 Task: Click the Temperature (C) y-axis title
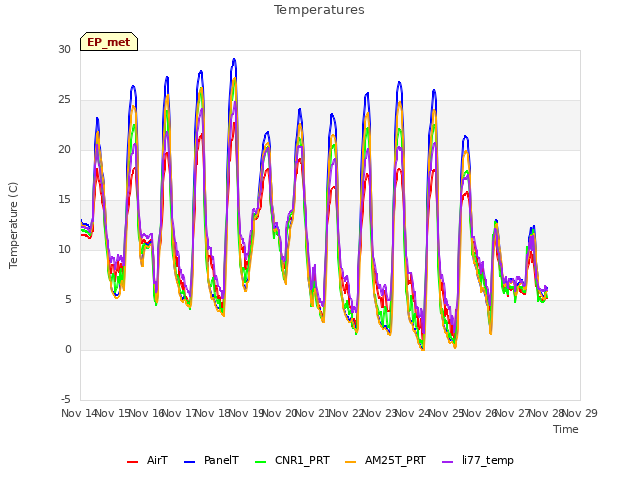(13, 225)
